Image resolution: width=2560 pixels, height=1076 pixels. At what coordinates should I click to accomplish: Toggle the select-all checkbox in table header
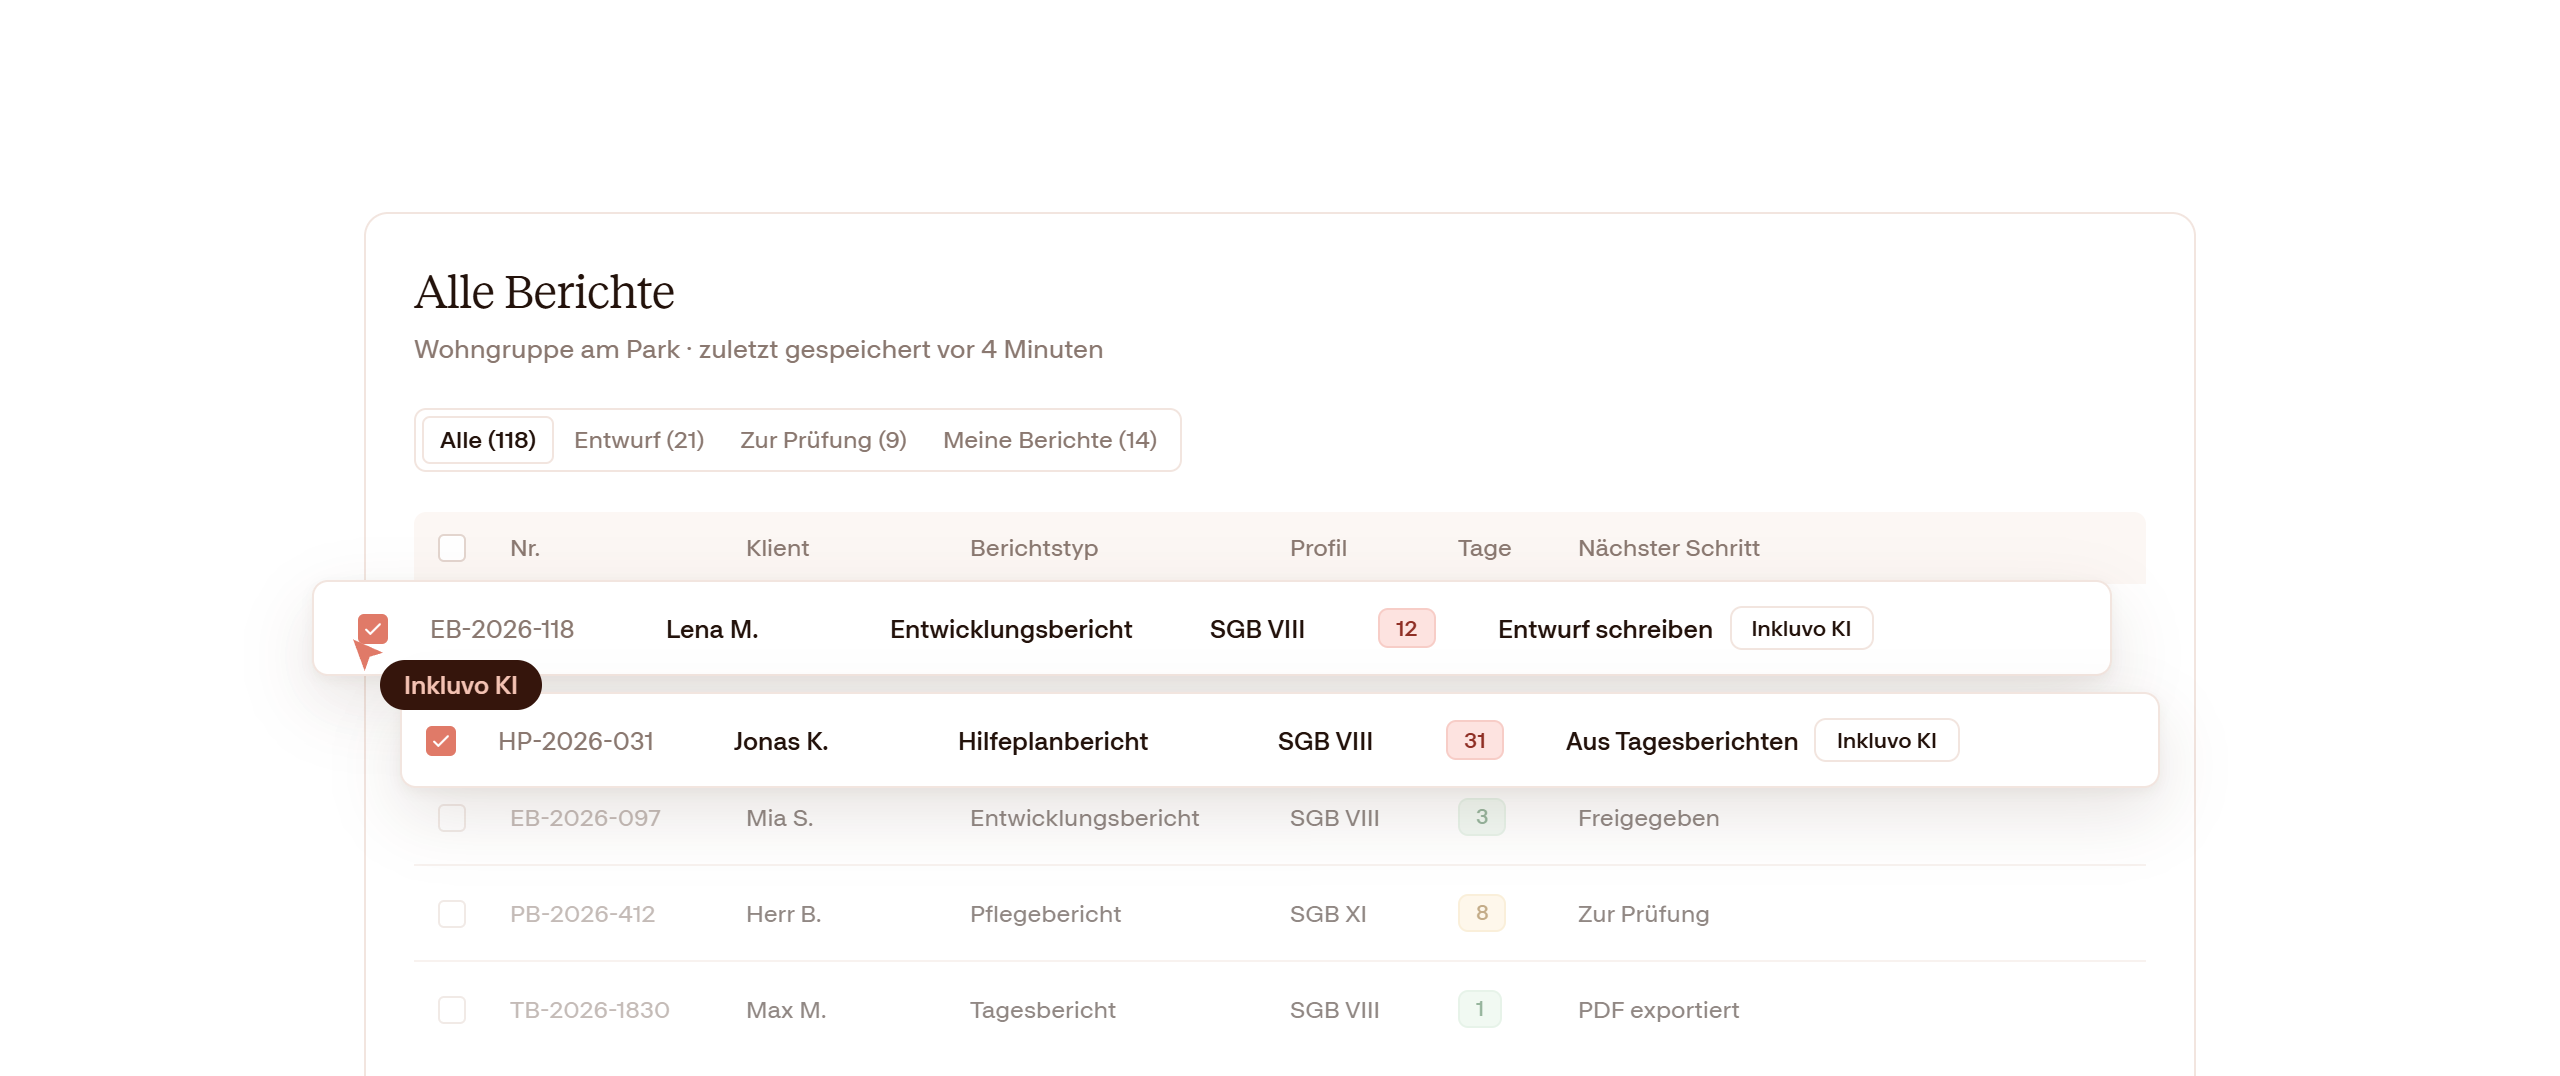click(x=452, y=548)
